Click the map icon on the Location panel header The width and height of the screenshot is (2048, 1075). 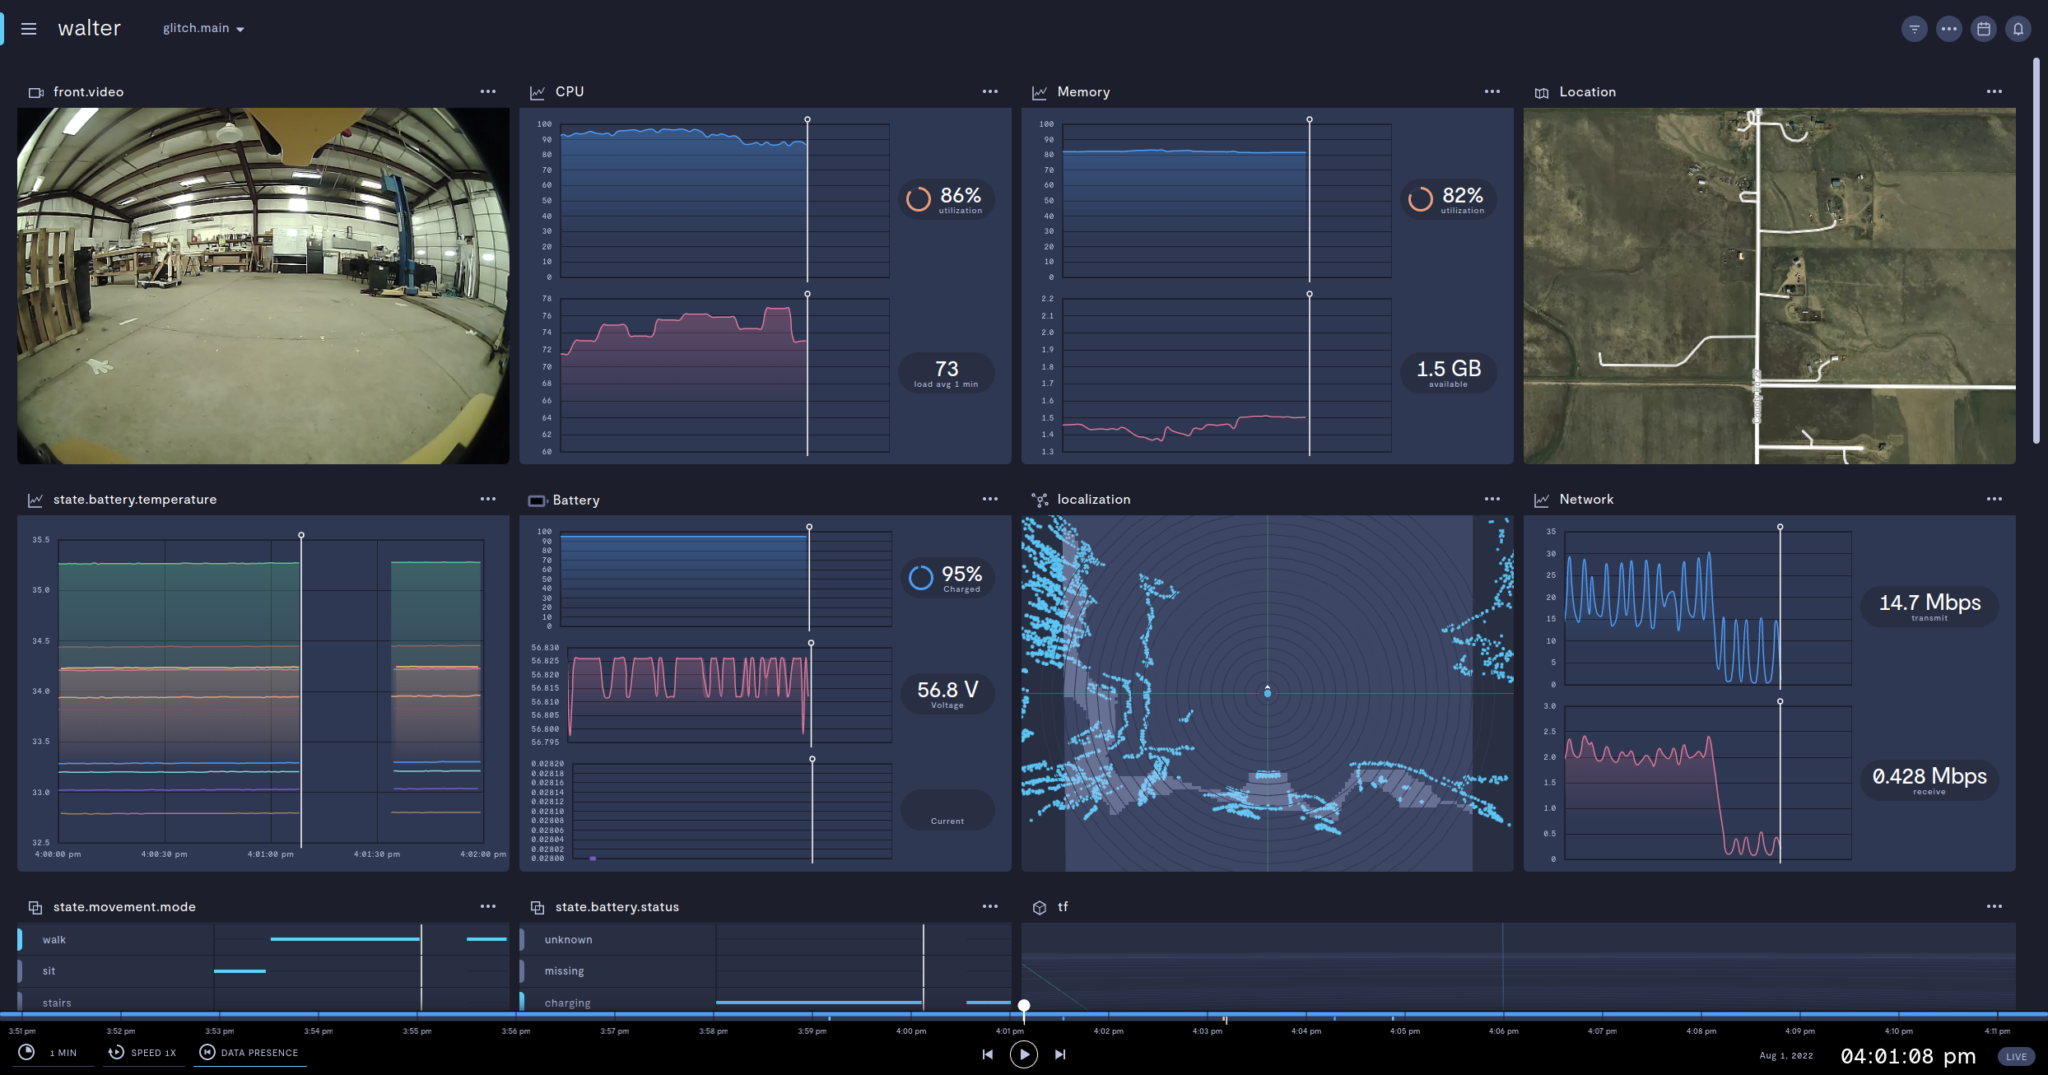(x=1540, y=91)
